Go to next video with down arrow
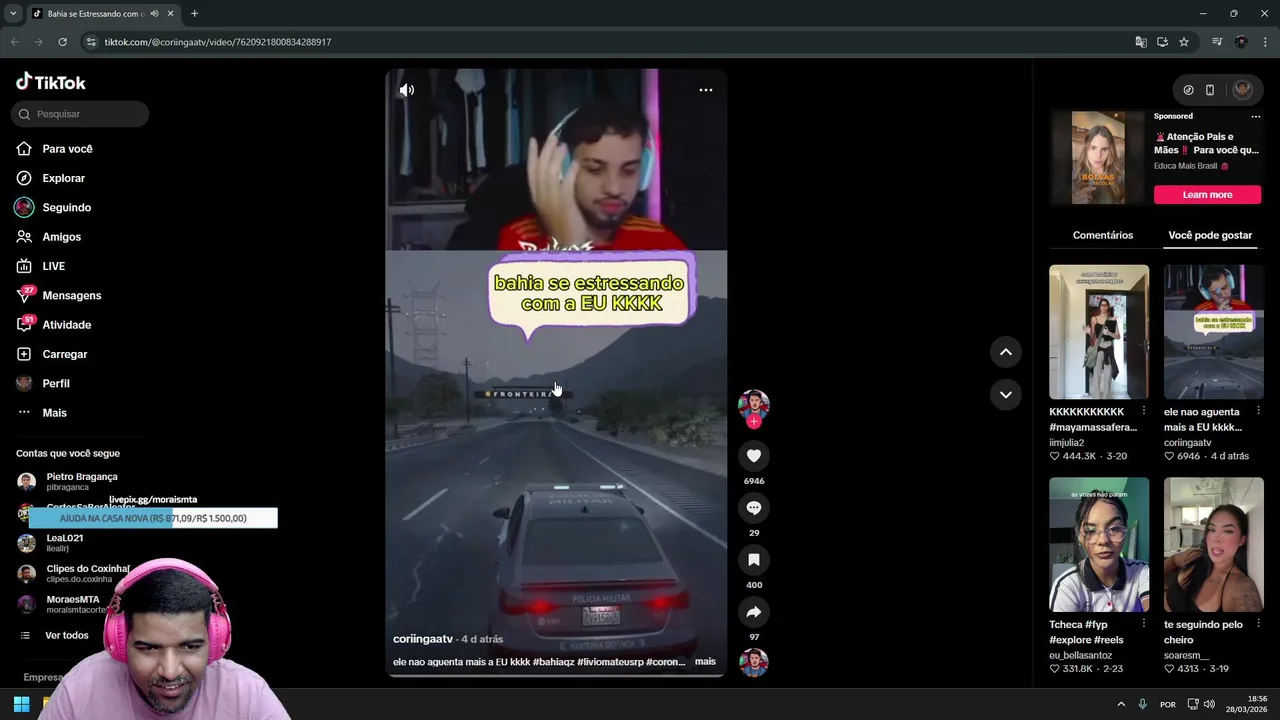Viewport: 1280px width, 720px height. click(1006, 395)
